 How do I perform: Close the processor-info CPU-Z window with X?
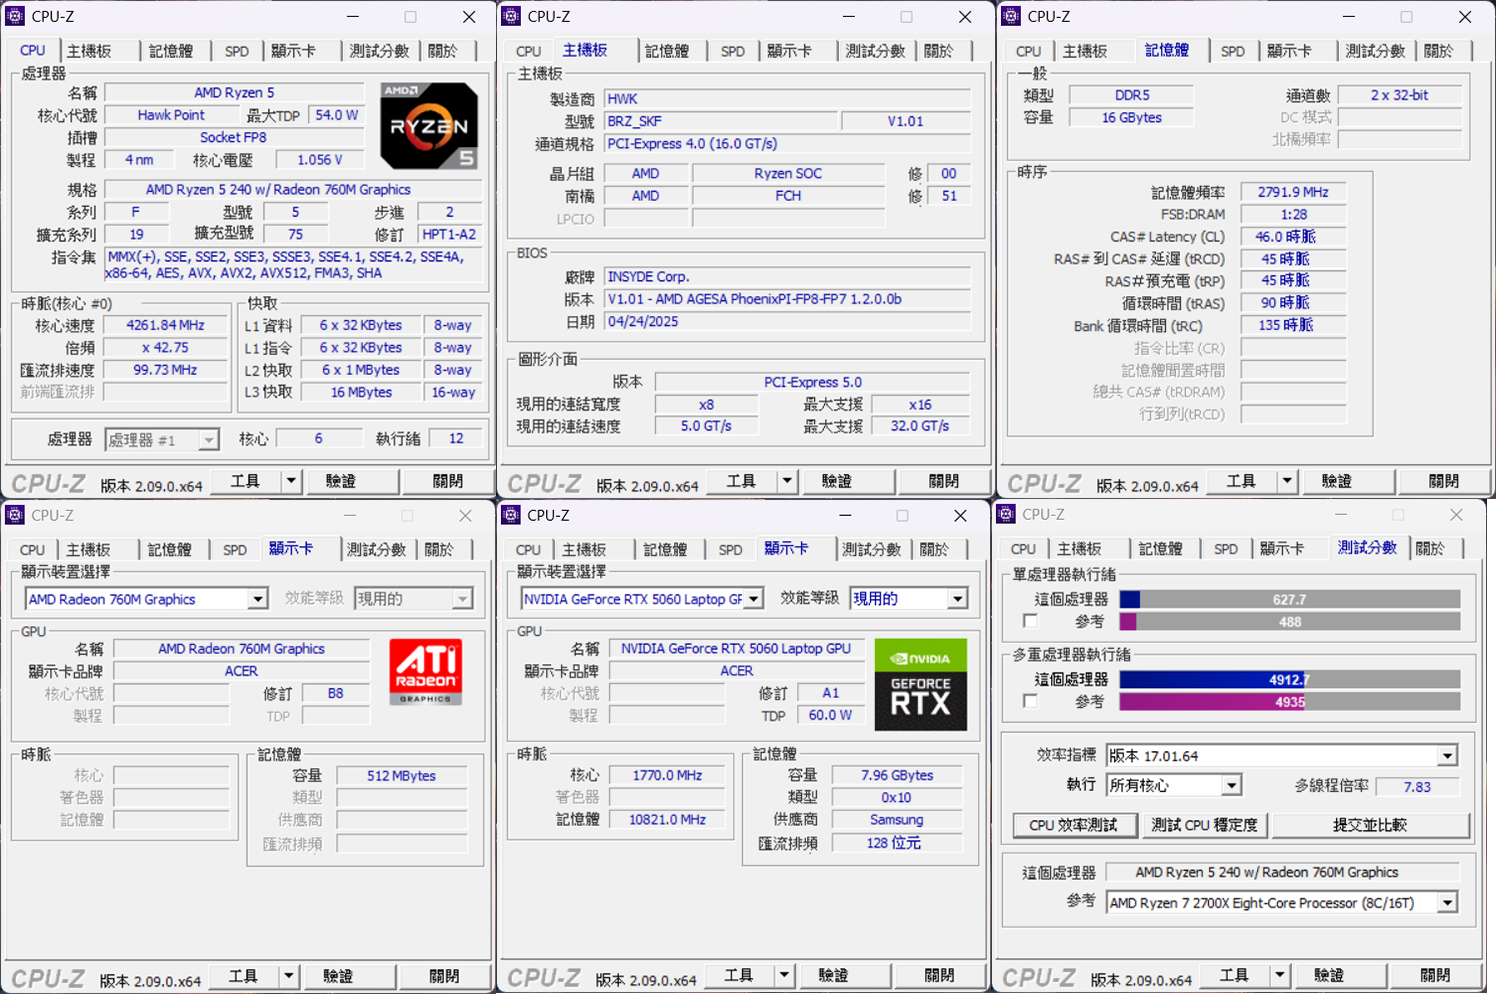469,17
